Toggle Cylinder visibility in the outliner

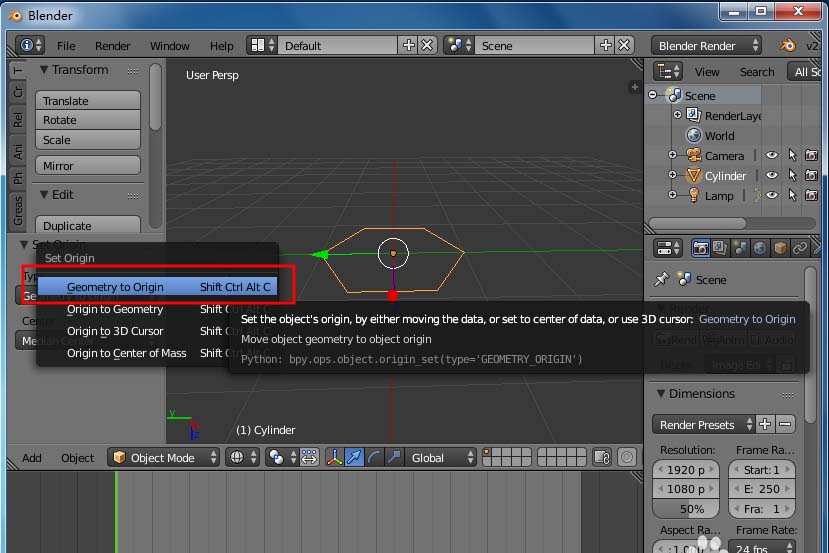[x=771, y=176]
